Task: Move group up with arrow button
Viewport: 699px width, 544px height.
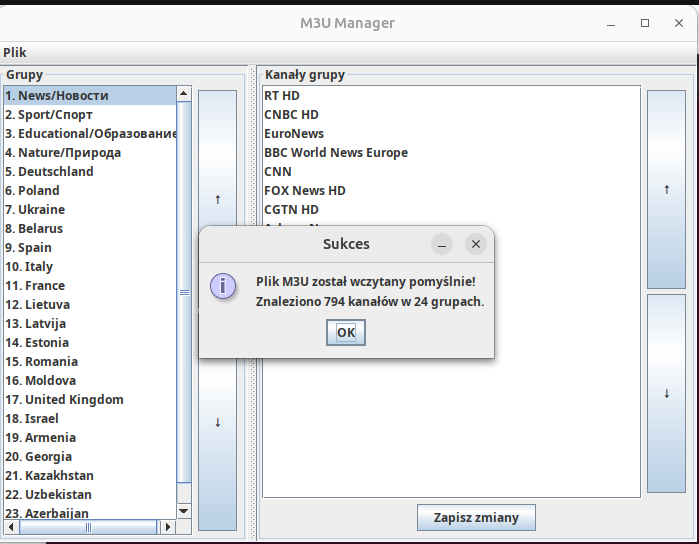Action: pyautogui.click(x=217, y=200)
